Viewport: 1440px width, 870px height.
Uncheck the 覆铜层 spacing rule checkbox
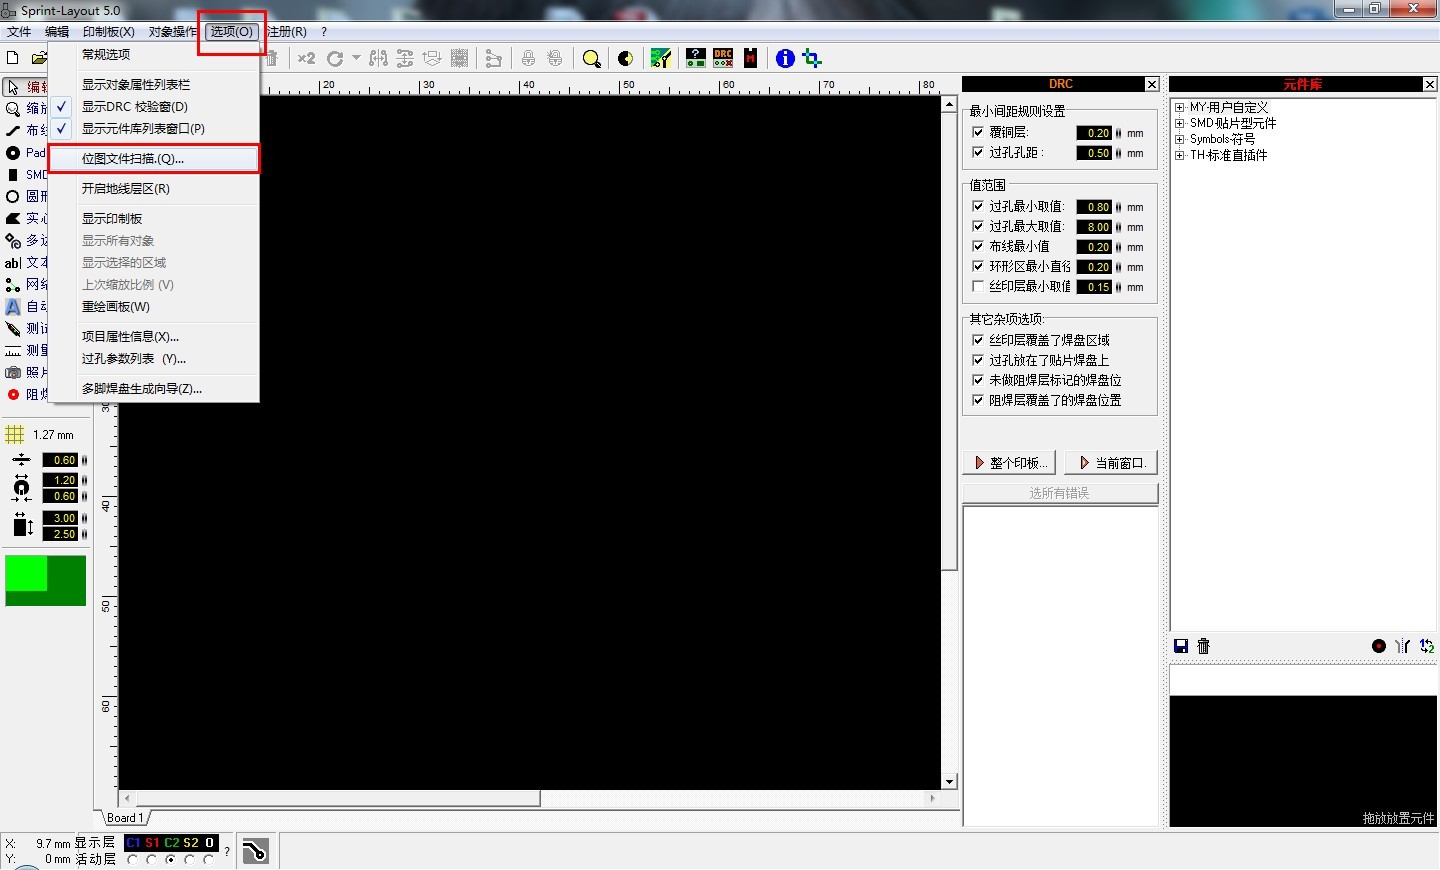click(978, 132)
